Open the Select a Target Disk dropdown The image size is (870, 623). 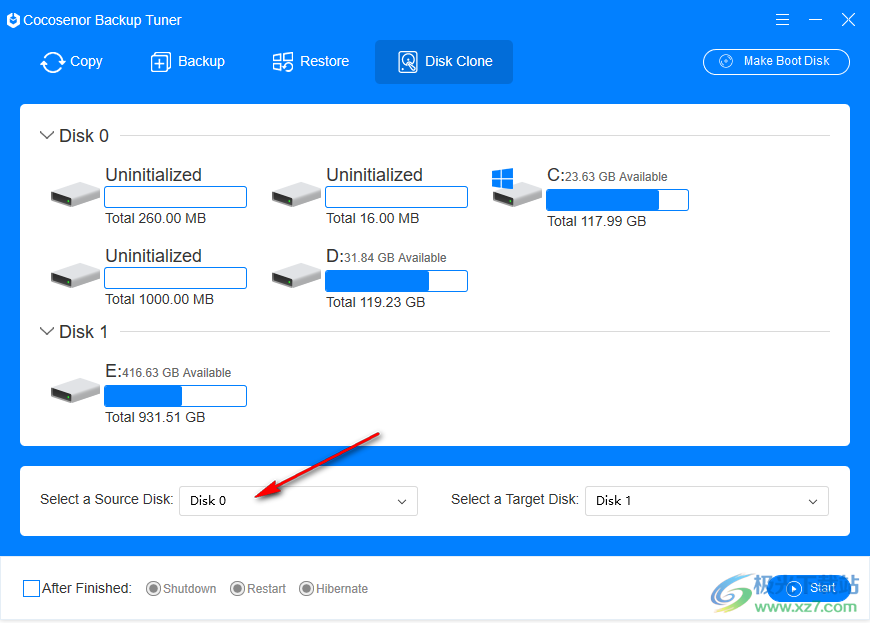[706, 501]
